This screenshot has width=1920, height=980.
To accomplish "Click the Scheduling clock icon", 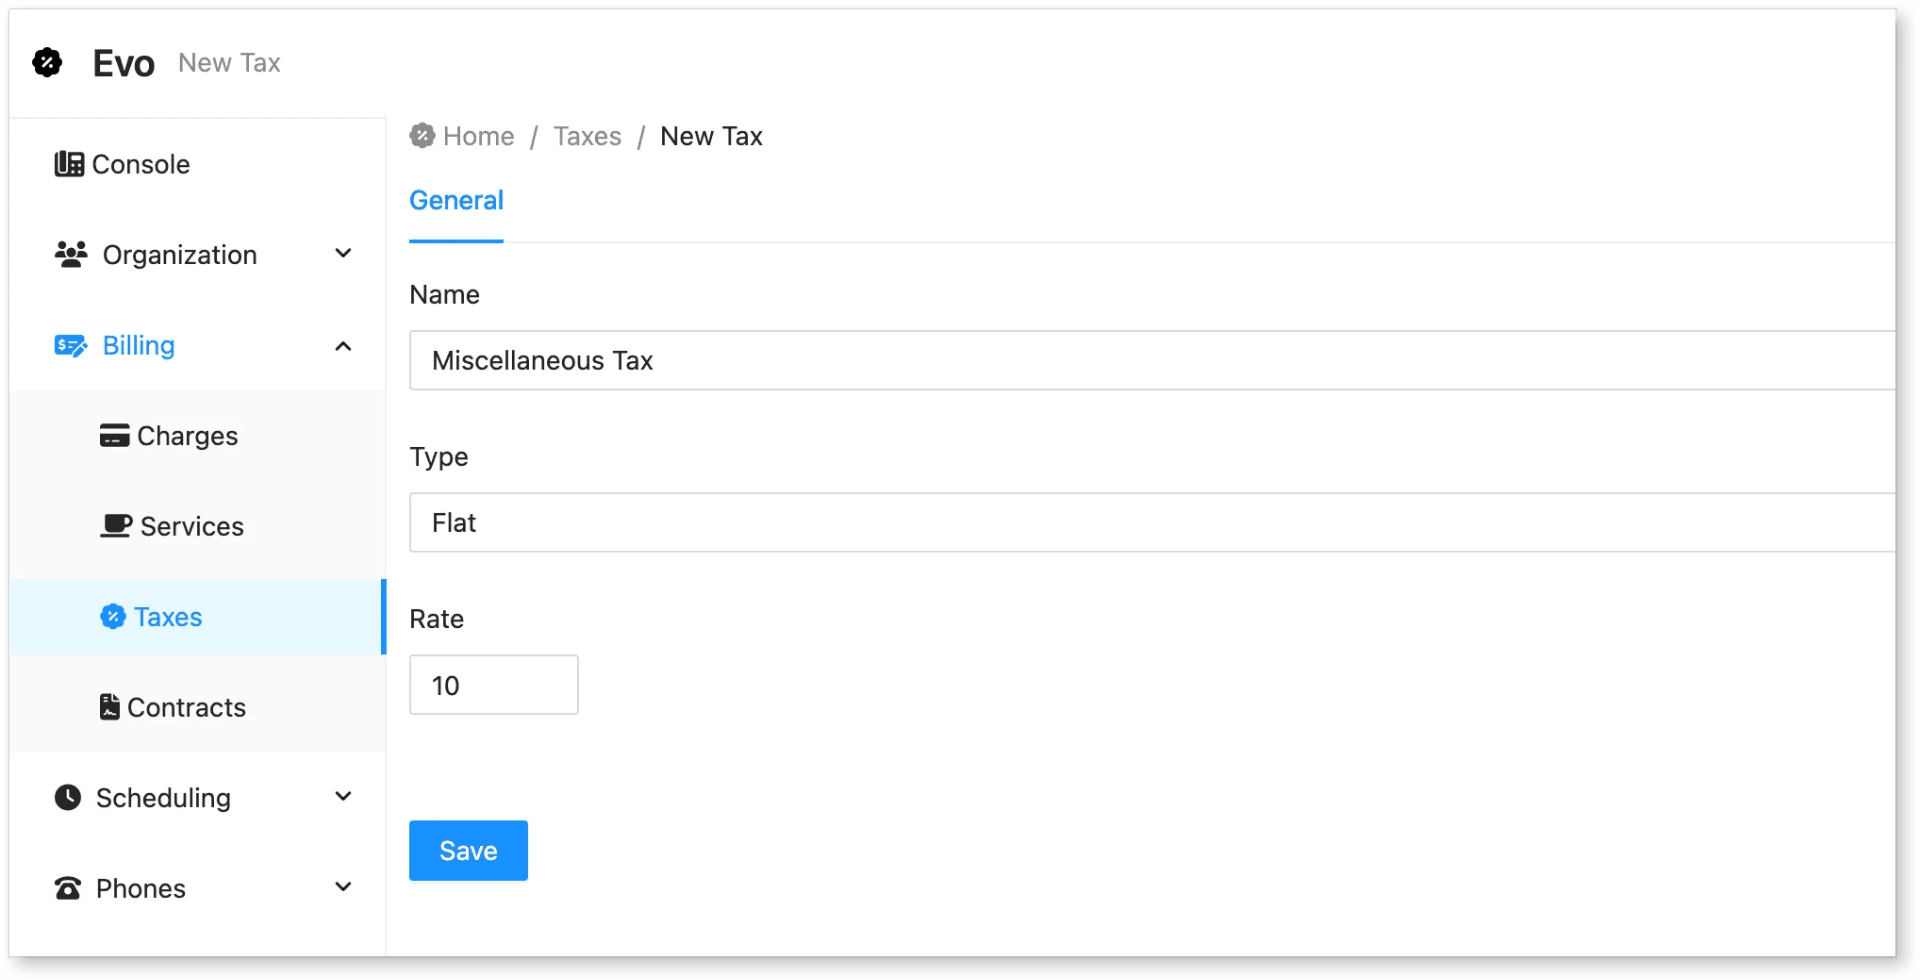I will 68,797.
